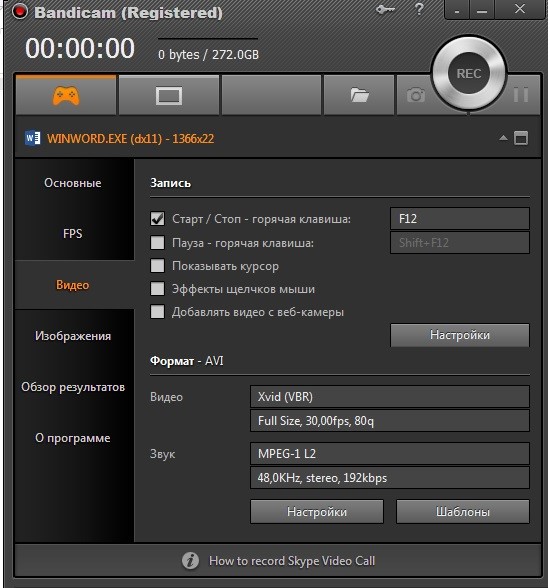The width and height of the screenshot is (548, 588).
Task: Click Настройки button under Запись options
Action: [460, 335]
